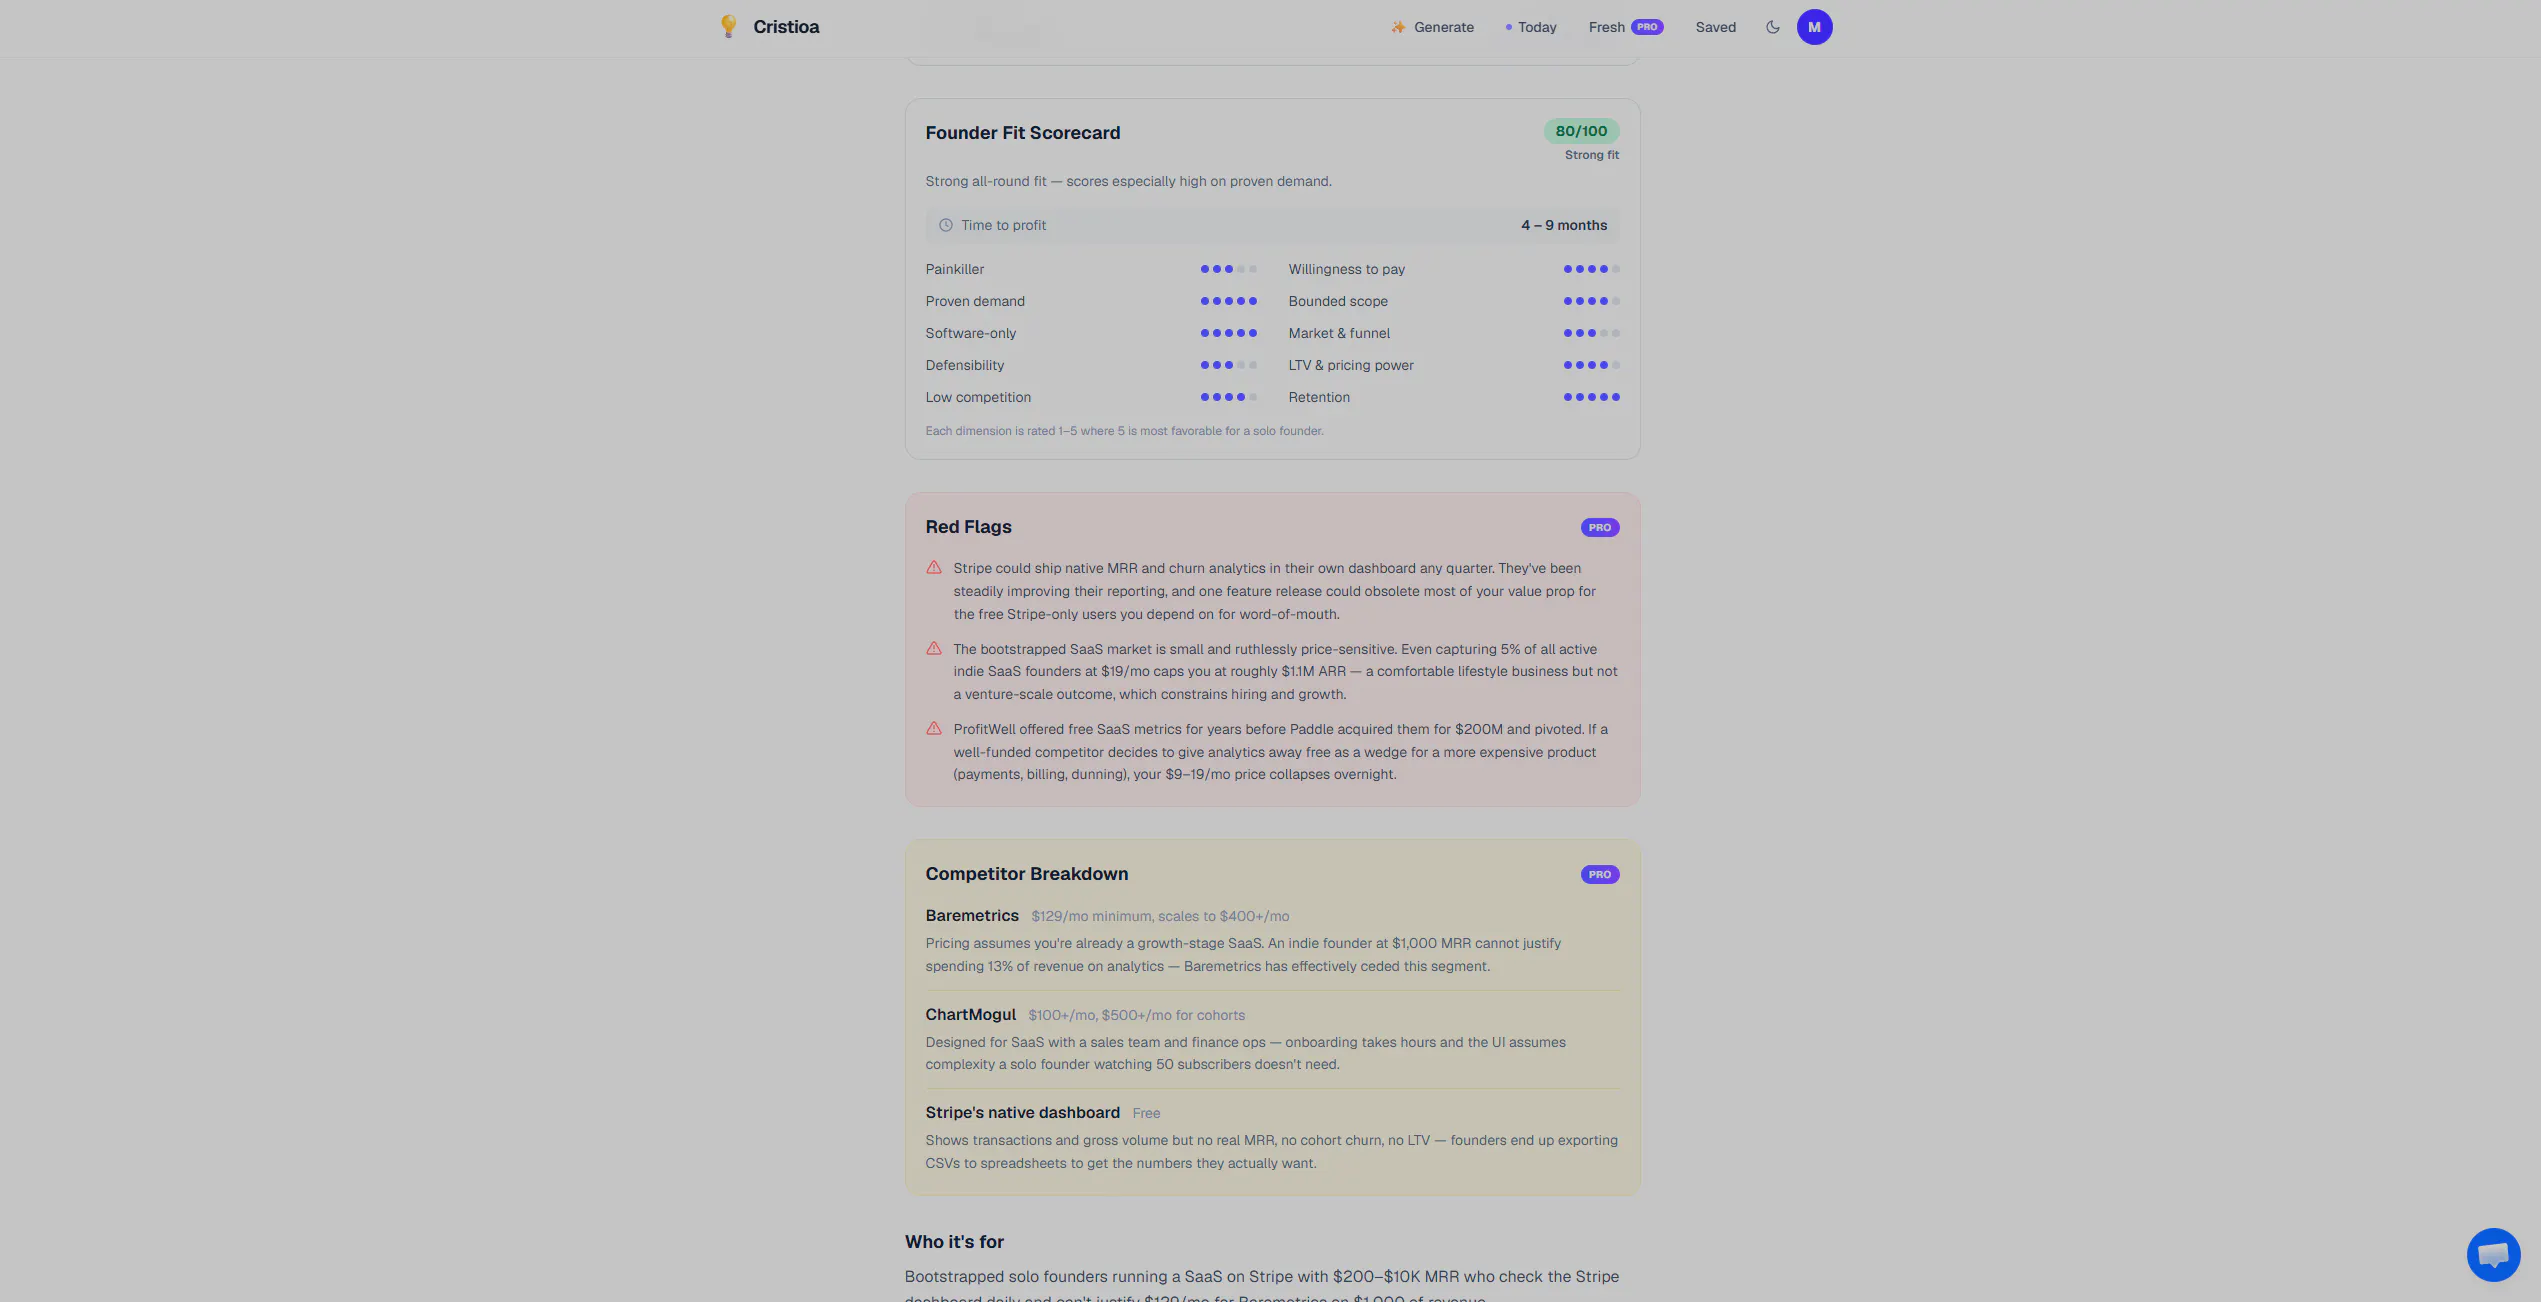The width and height of the screenshot is (2541, 1302).
Task: Click the Bounded scope rating dots
Action: click(1592, 301)
